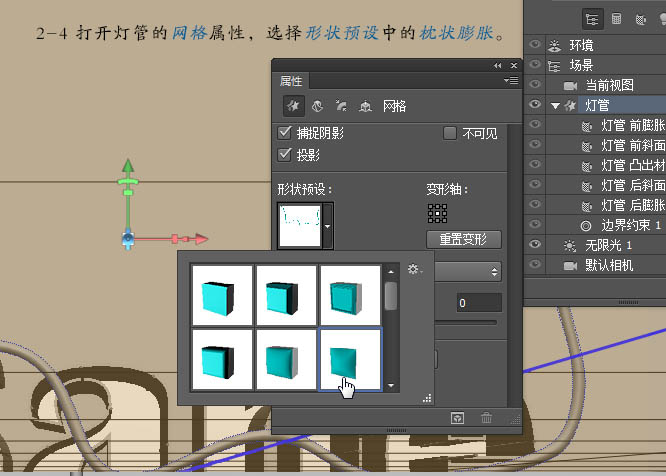Collapse the 灯管 tree item
666x476 pixels.
tap(555, 105)
